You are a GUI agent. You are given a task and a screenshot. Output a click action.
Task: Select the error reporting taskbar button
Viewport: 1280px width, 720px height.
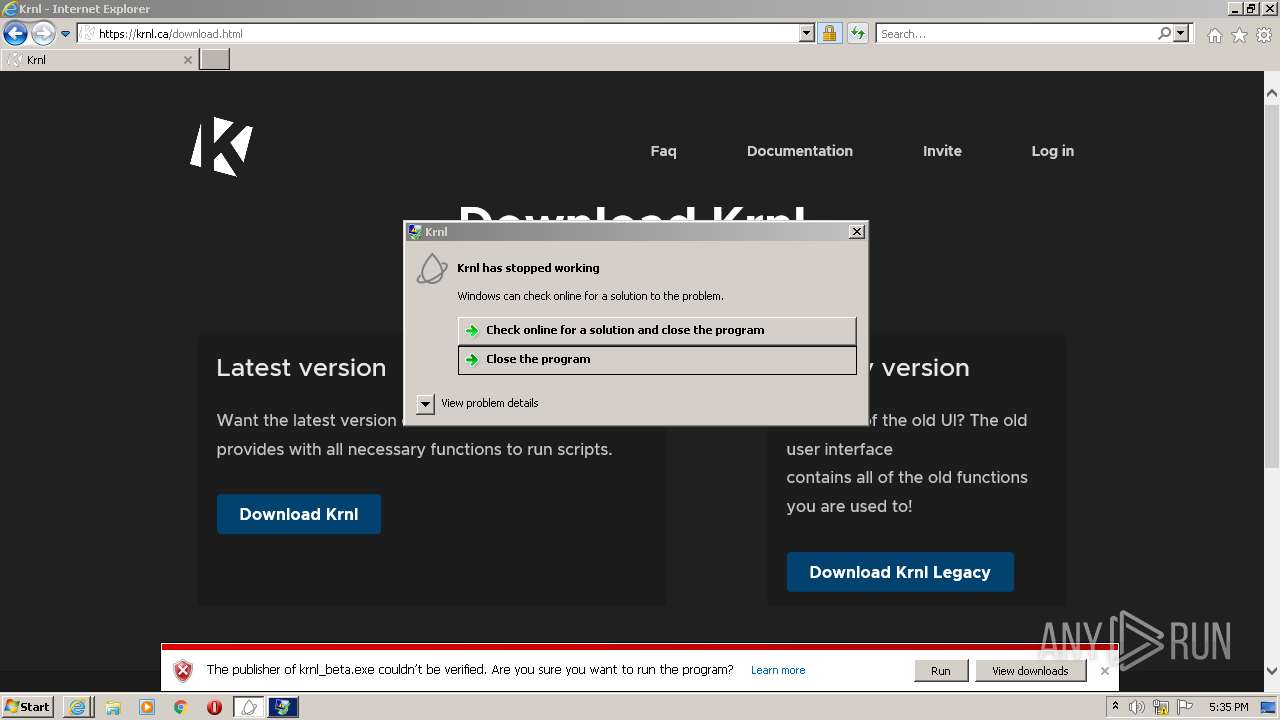tap(283, 707)
